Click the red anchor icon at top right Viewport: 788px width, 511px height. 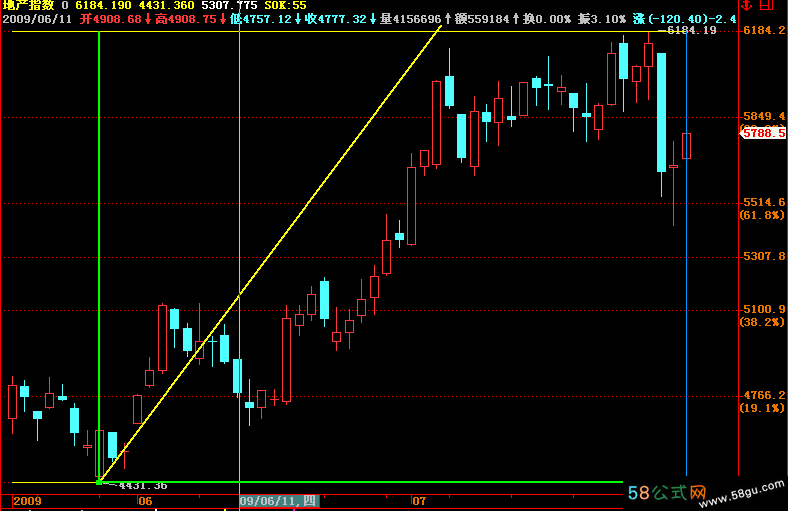coord(746,5)
